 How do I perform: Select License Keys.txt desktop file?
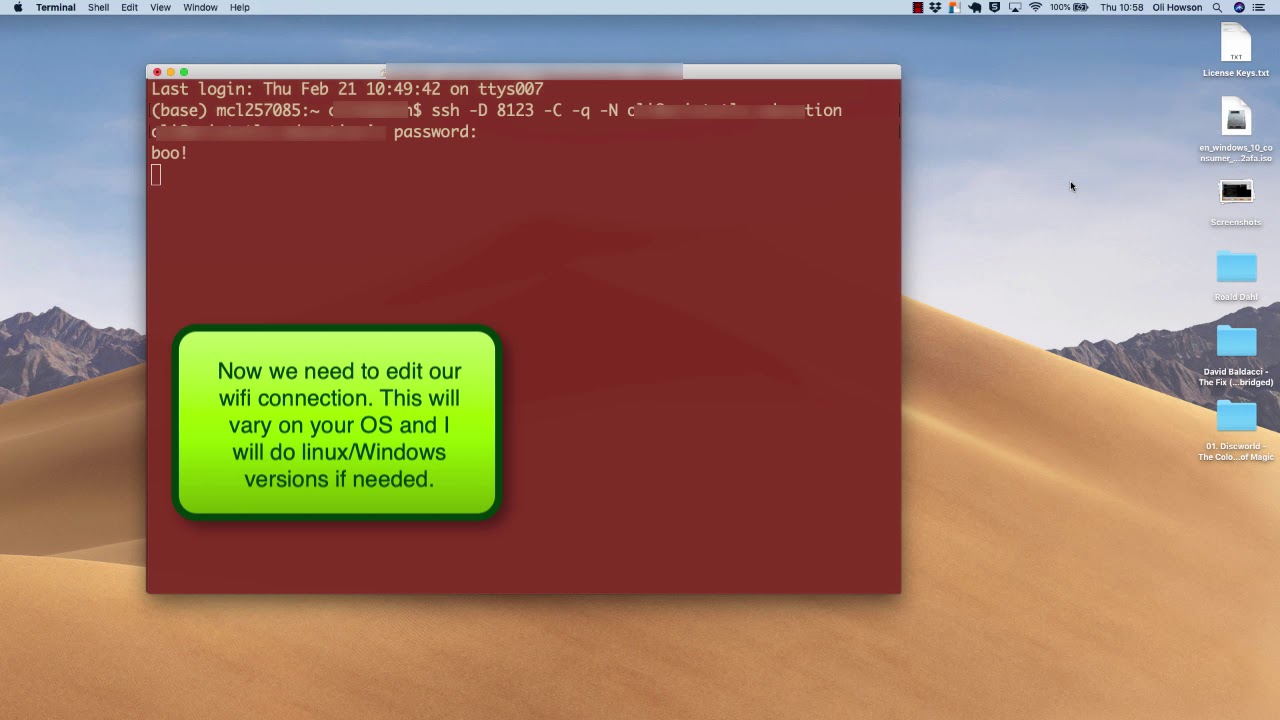click(x=1236, y=50)
